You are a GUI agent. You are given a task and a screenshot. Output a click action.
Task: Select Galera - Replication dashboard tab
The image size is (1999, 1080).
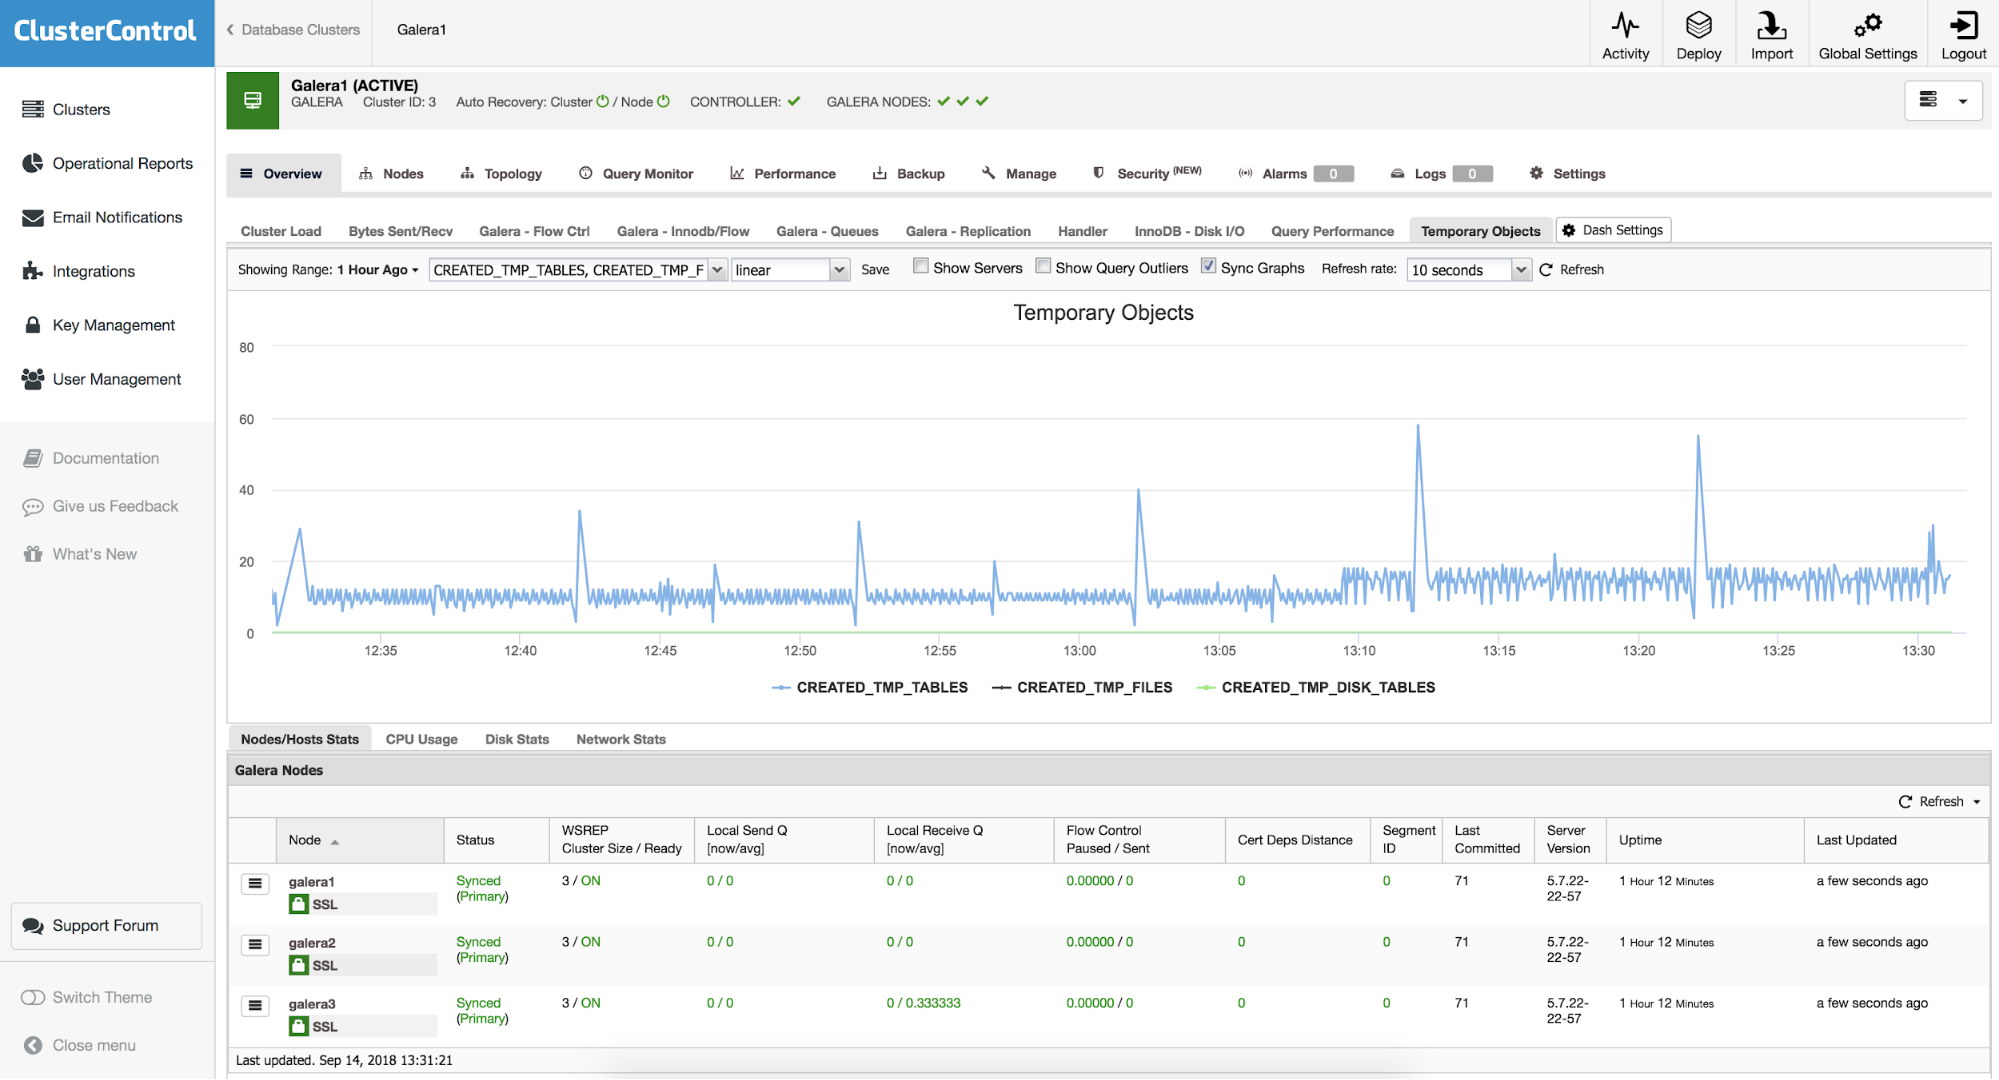968,231
